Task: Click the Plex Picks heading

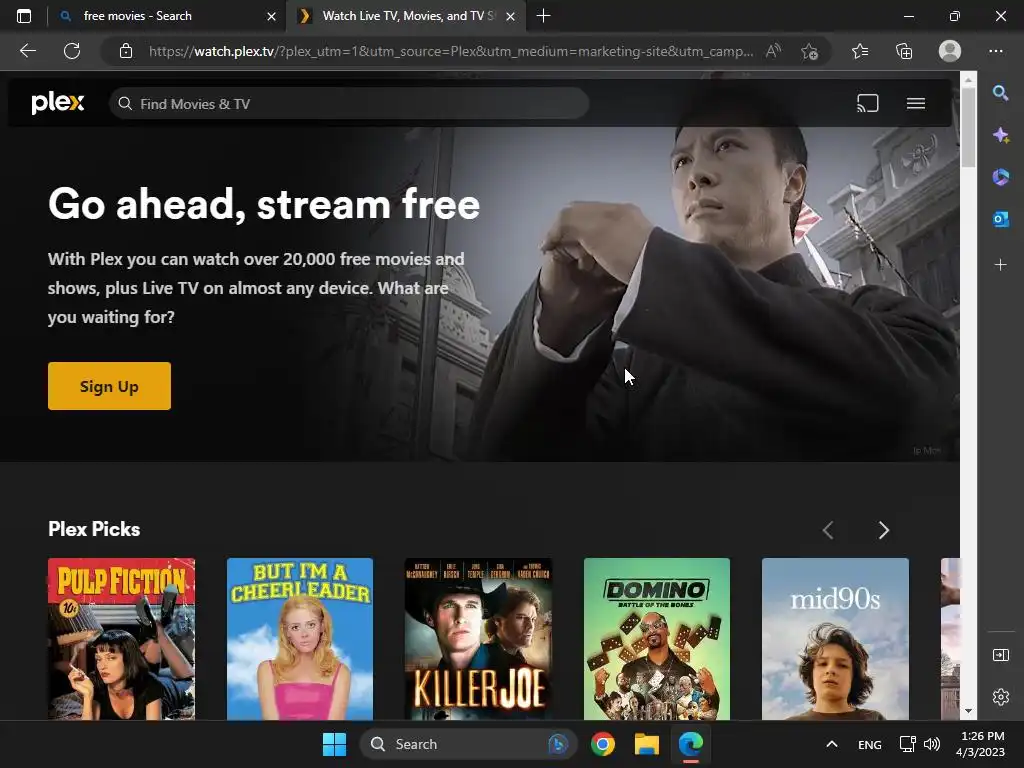Action: pyautogui.click(x=94, y=529)
